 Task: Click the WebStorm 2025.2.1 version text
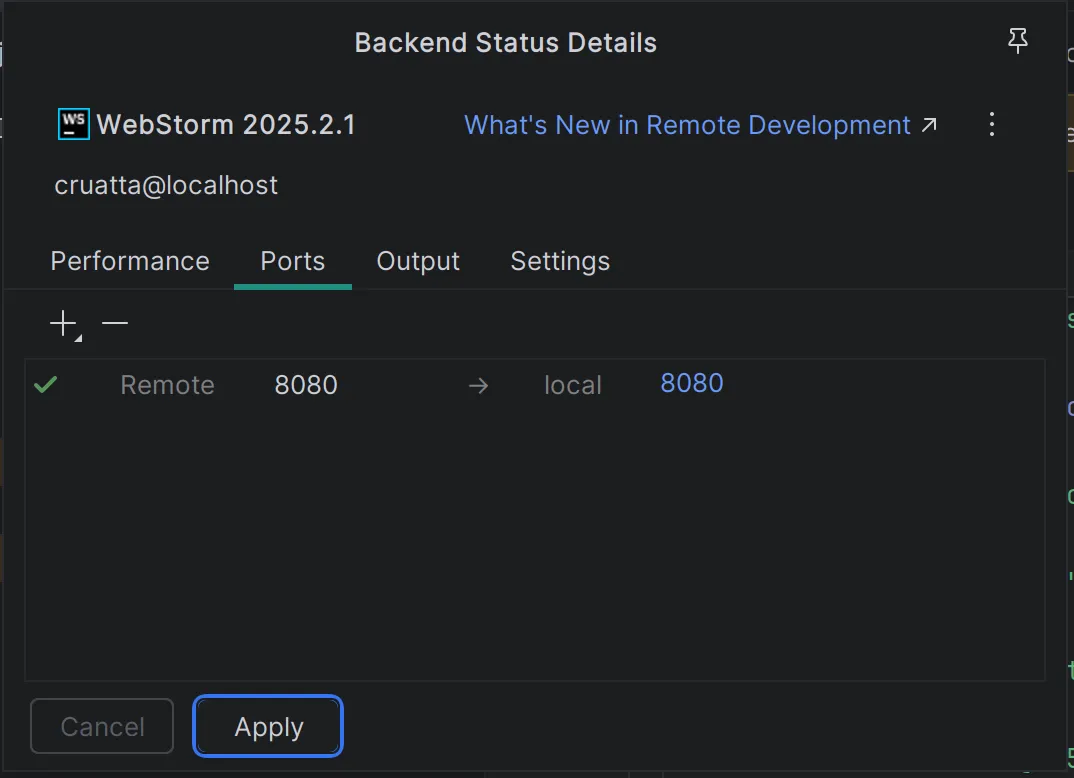click(x=226, y=125)
